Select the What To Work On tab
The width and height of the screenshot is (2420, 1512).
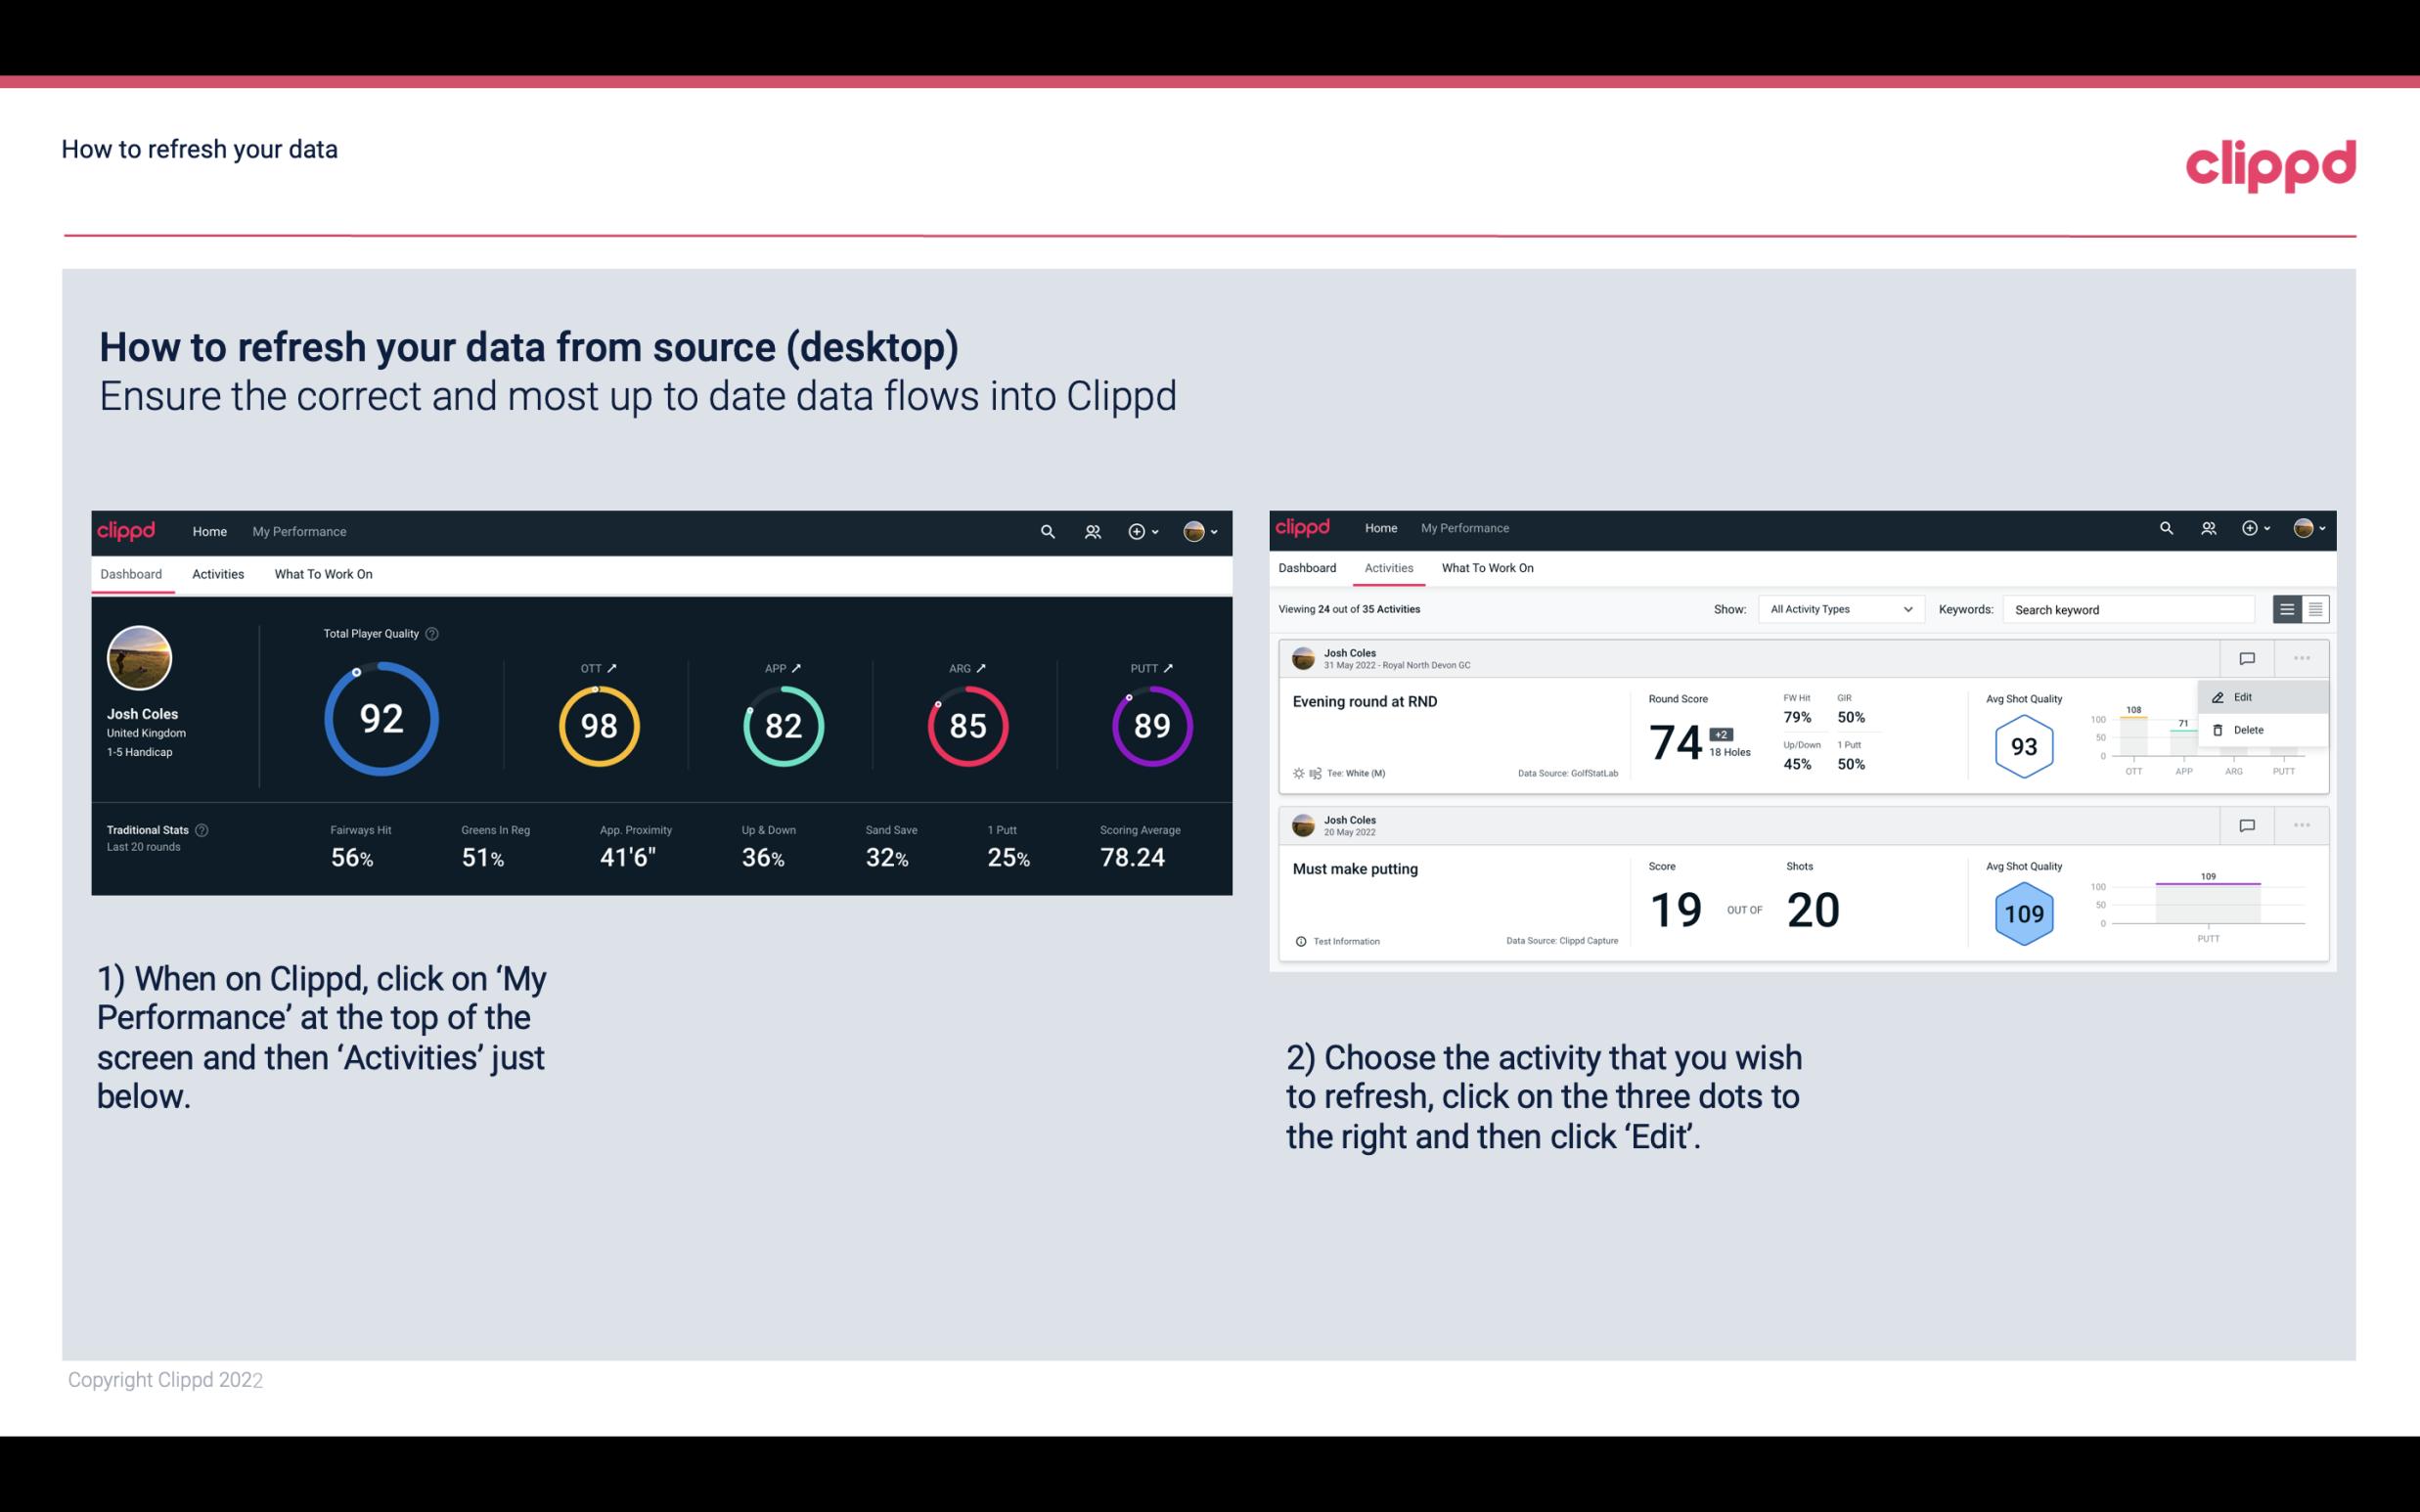tap(323, 573)
